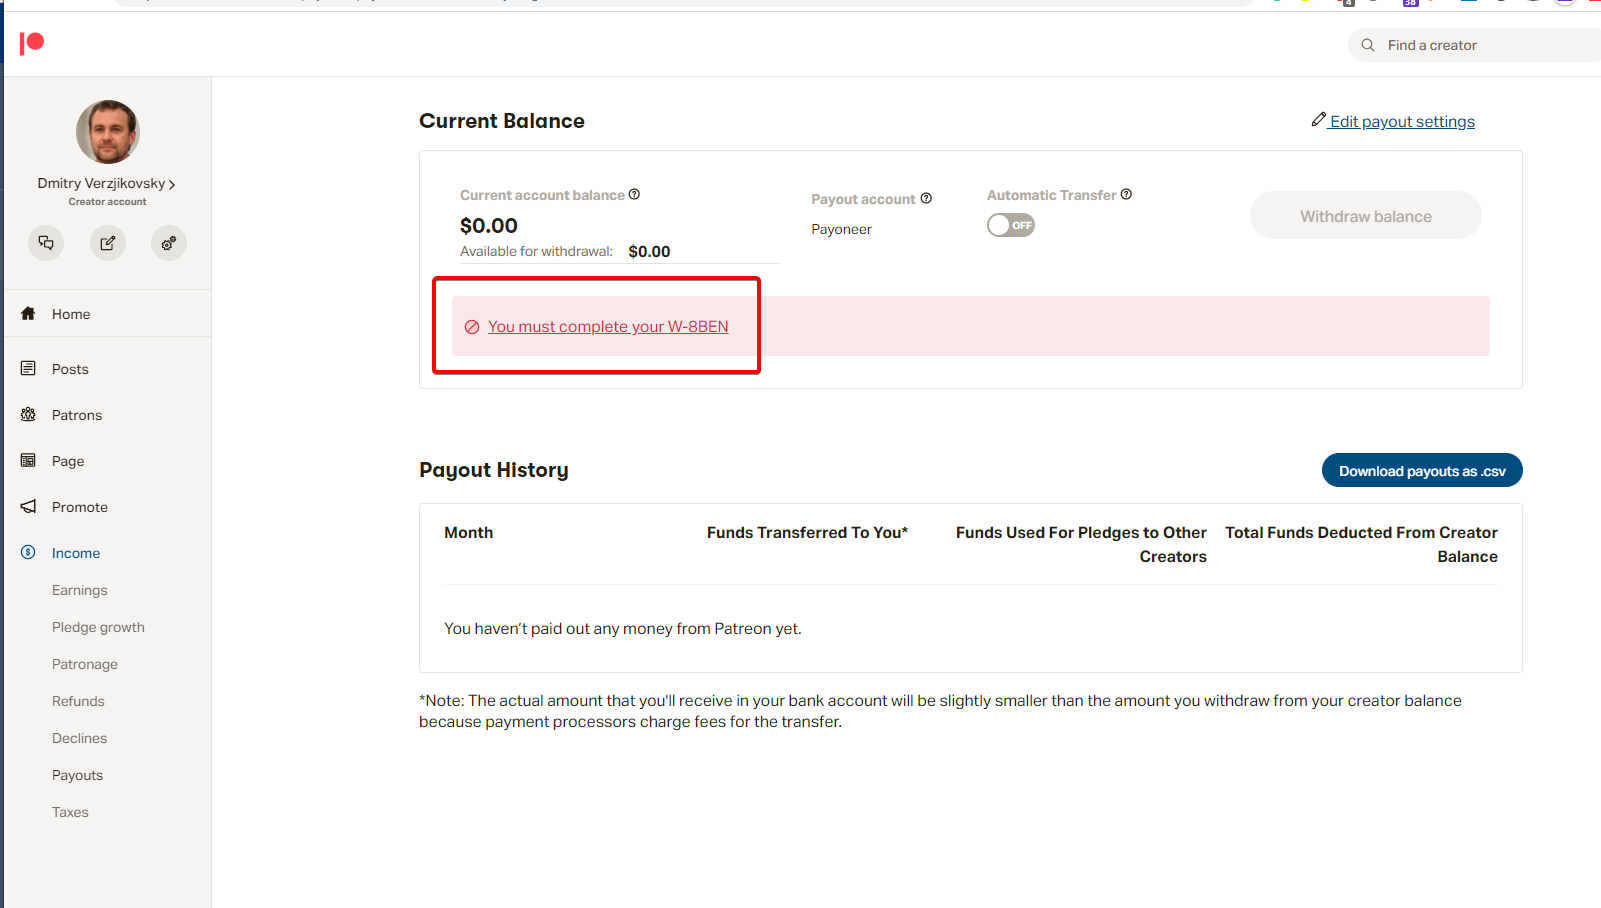Toggle the Automatic Transfer switch
Image resolution: width=1601 pixels, height=908 pixels.
coord(1011,225)
